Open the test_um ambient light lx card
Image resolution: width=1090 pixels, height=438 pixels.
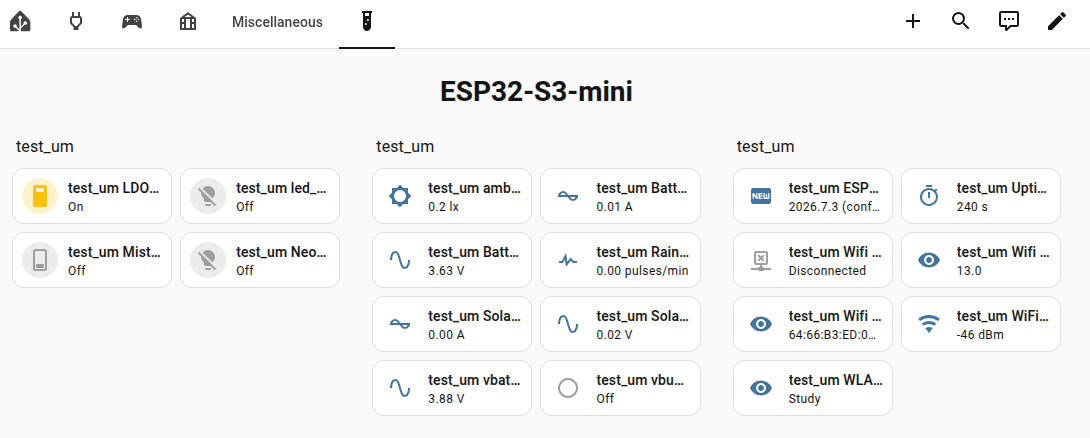(452, 196)
